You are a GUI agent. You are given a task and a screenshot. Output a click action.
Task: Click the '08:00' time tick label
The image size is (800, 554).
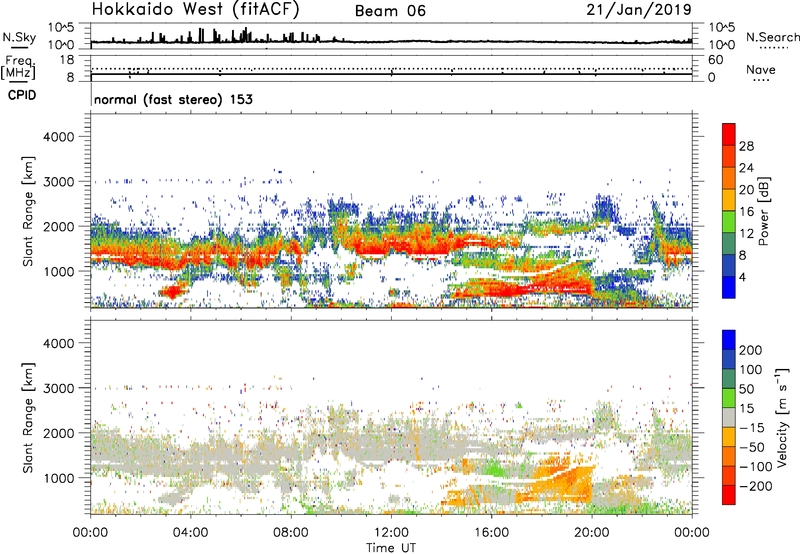(x=291, y=533)
